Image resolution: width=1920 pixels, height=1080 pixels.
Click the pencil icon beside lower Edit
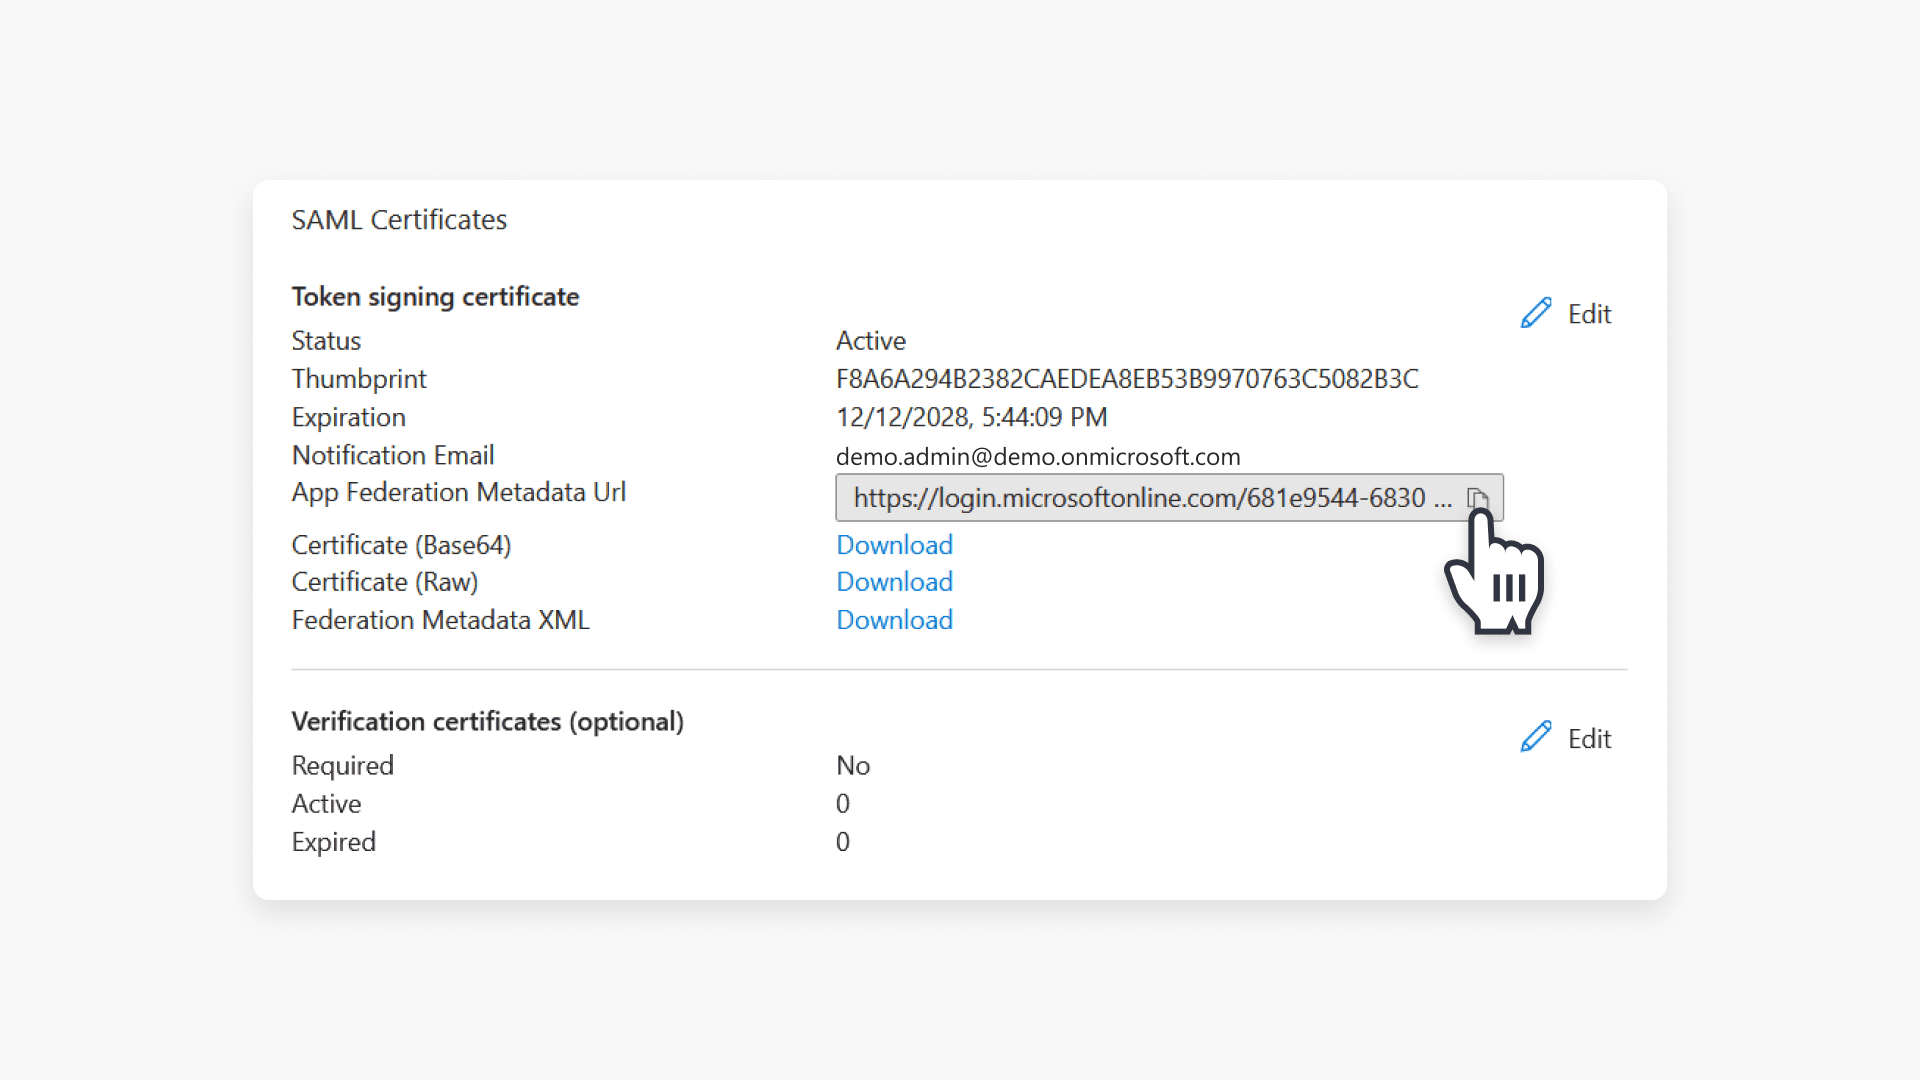pyautogui.click(x=1535, y=737)
